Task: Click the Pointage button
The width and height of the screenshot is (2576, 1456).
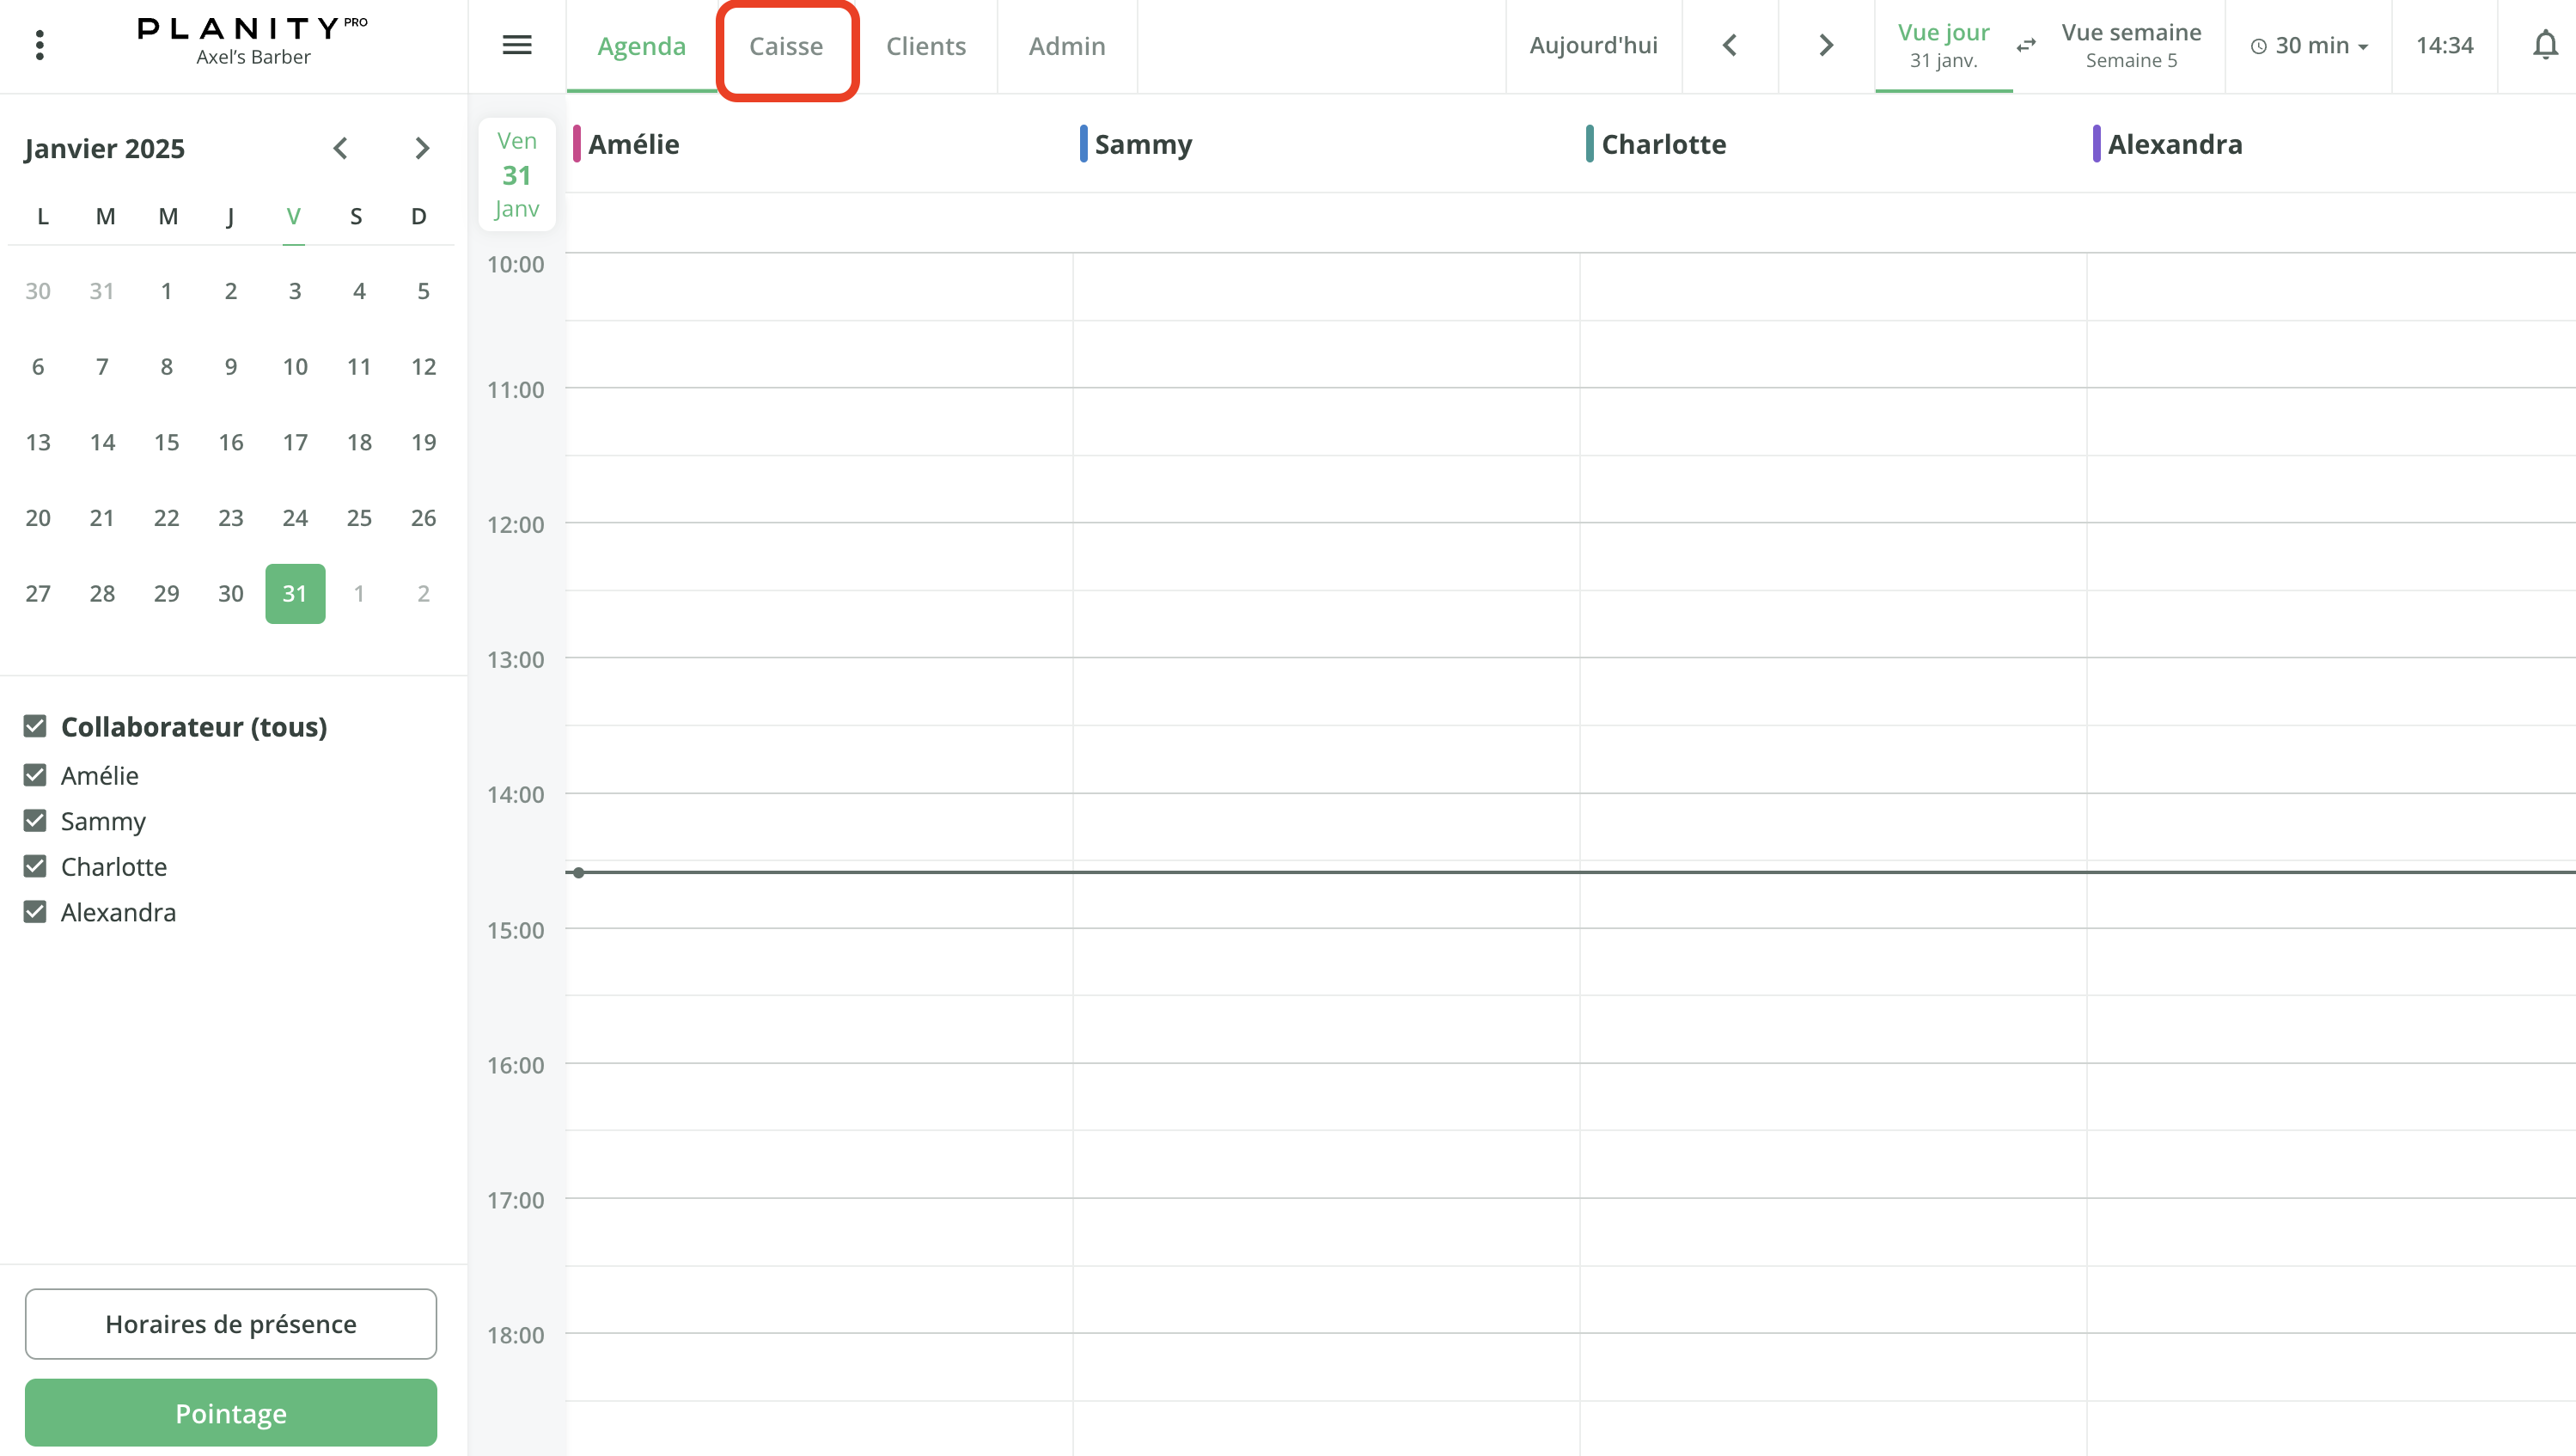Action: 230,1412
